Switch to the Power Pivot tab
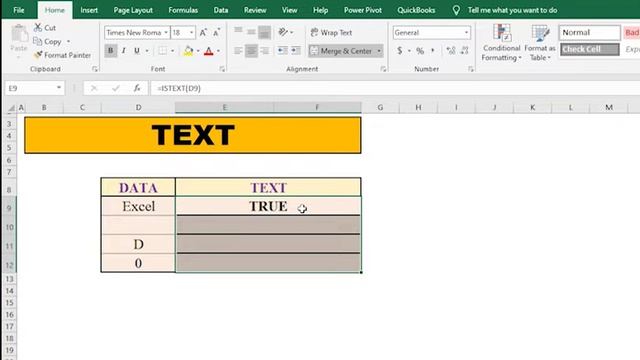Image resolution: width=640 pixels, height=360 pixels. 363,10
